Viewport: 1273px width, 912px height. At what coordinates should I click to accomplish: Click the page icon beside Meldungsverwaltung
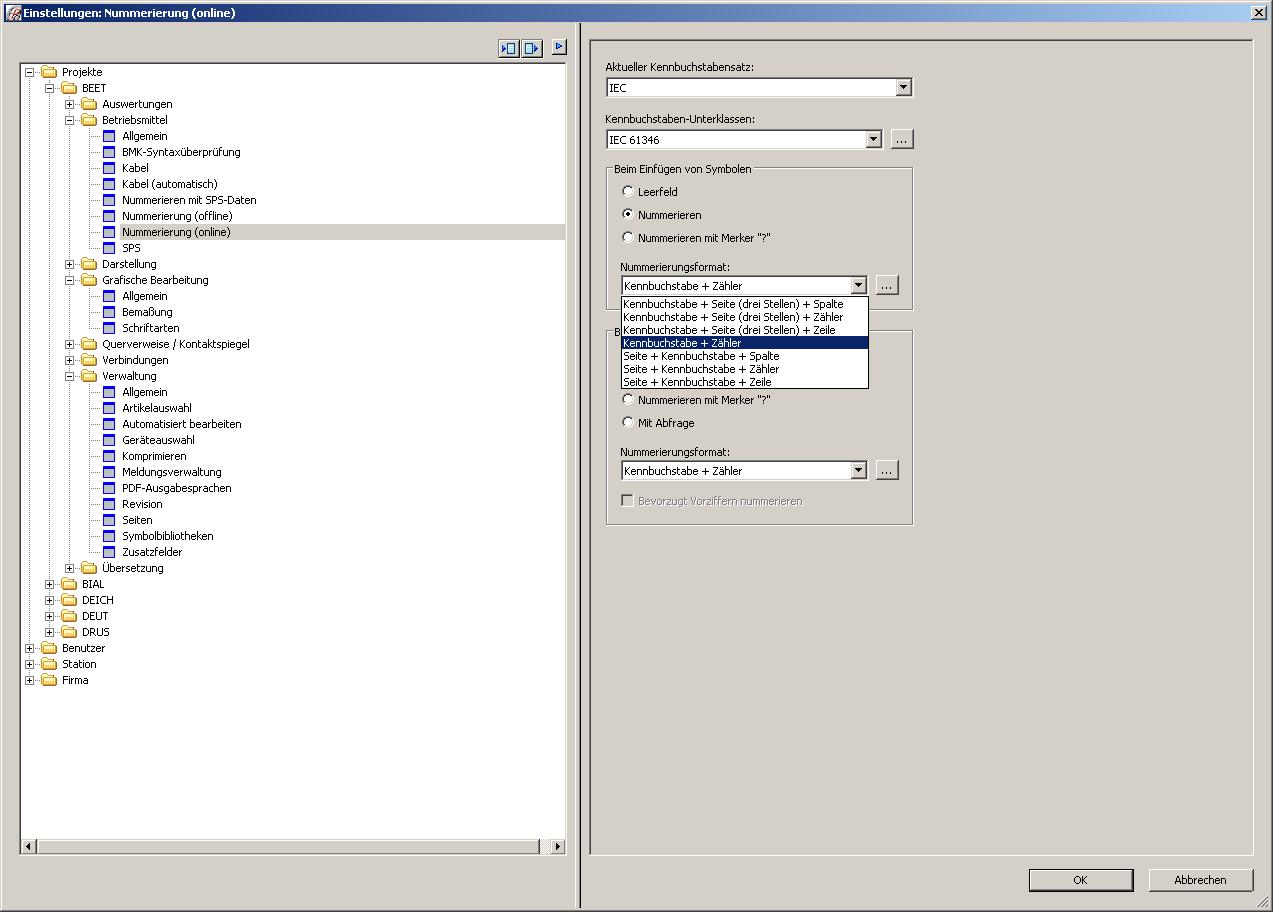pyautogui.click(x=110, y=472)
